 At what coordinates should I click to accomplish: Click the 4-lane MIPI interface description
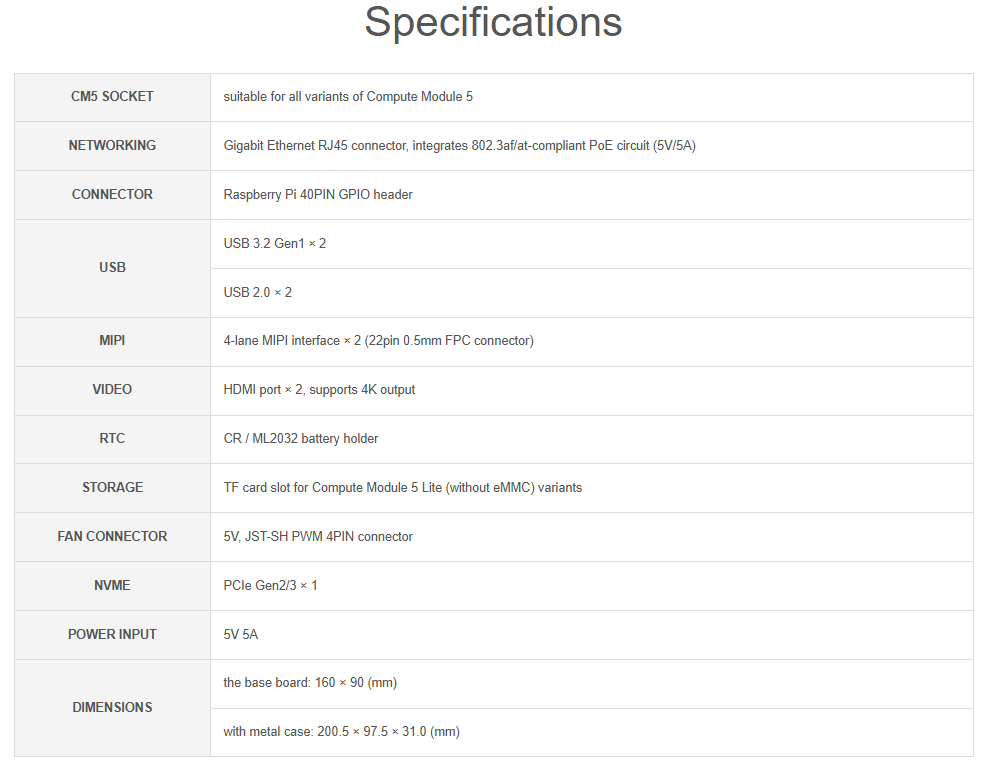[x=379, y=341]
